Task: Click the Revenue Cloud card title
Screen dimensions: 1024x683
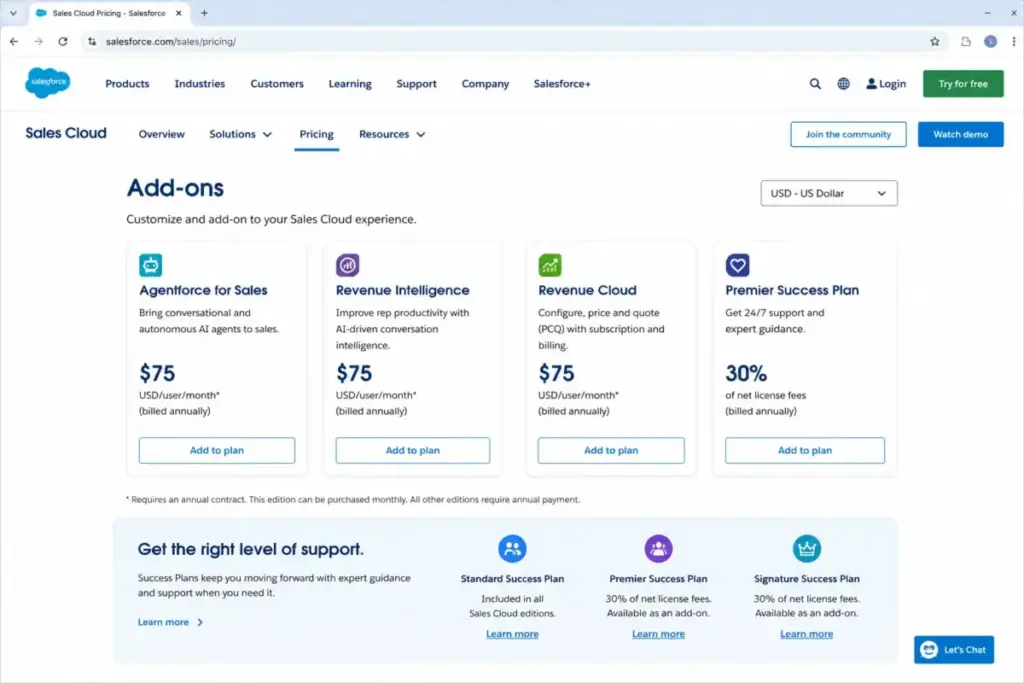Action: click(587, 290)
